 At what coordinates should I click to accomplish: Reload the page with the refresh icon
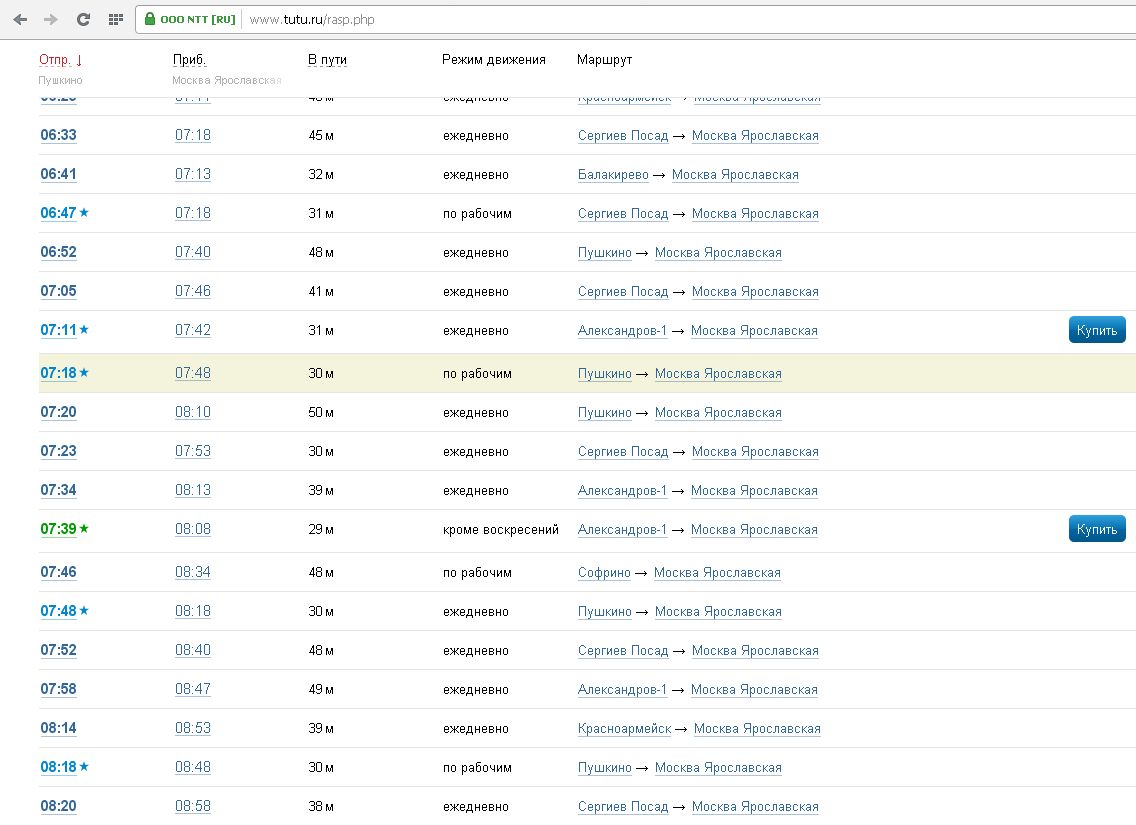(x=83, y=20)
